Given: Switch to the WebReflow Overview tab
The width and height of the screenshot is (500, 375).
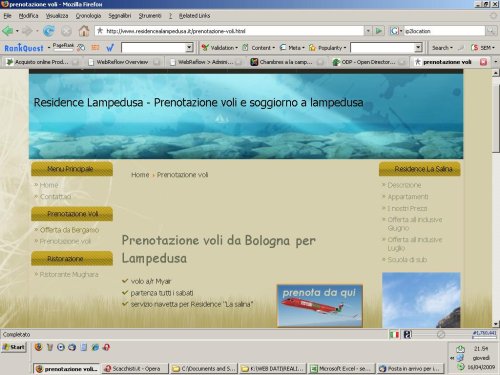Looking at the screenshot, I should click(123, 62).
